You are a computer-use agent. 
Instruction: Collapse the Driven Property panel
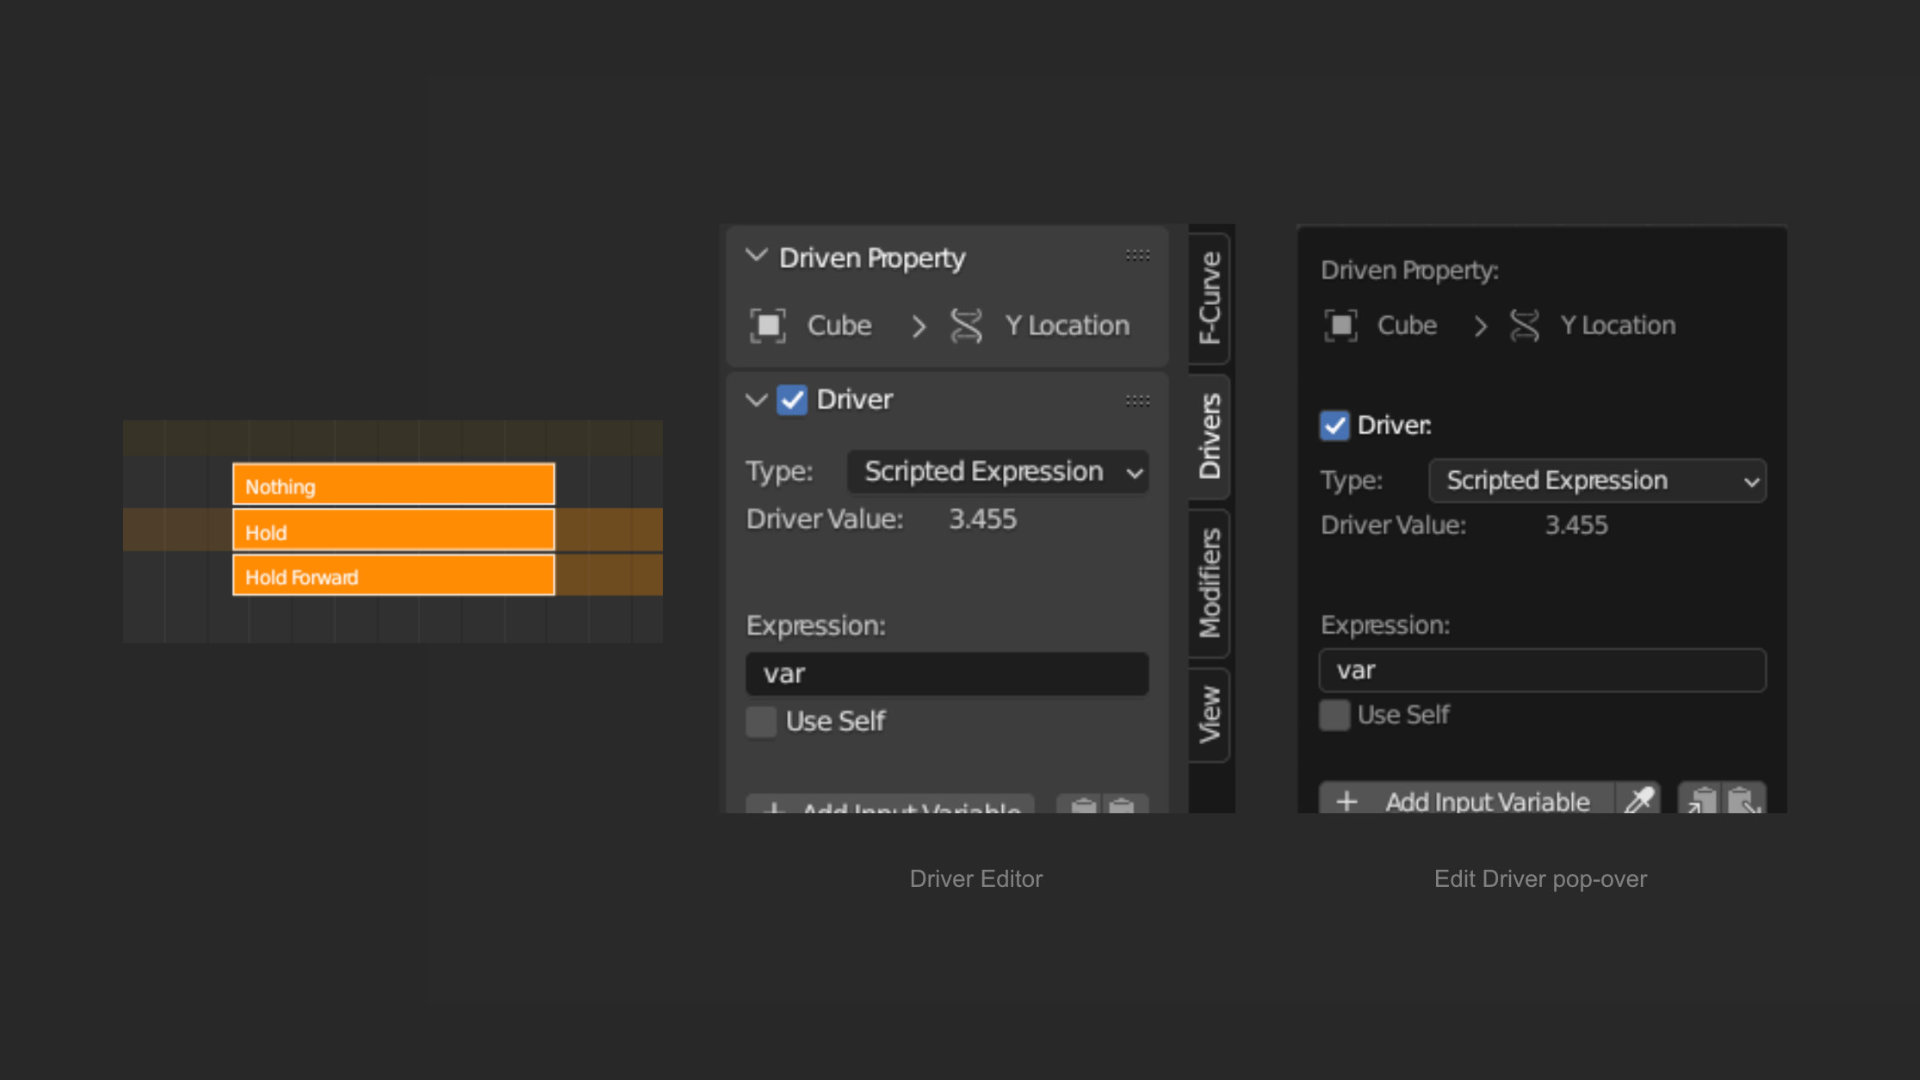pos(757,256)
